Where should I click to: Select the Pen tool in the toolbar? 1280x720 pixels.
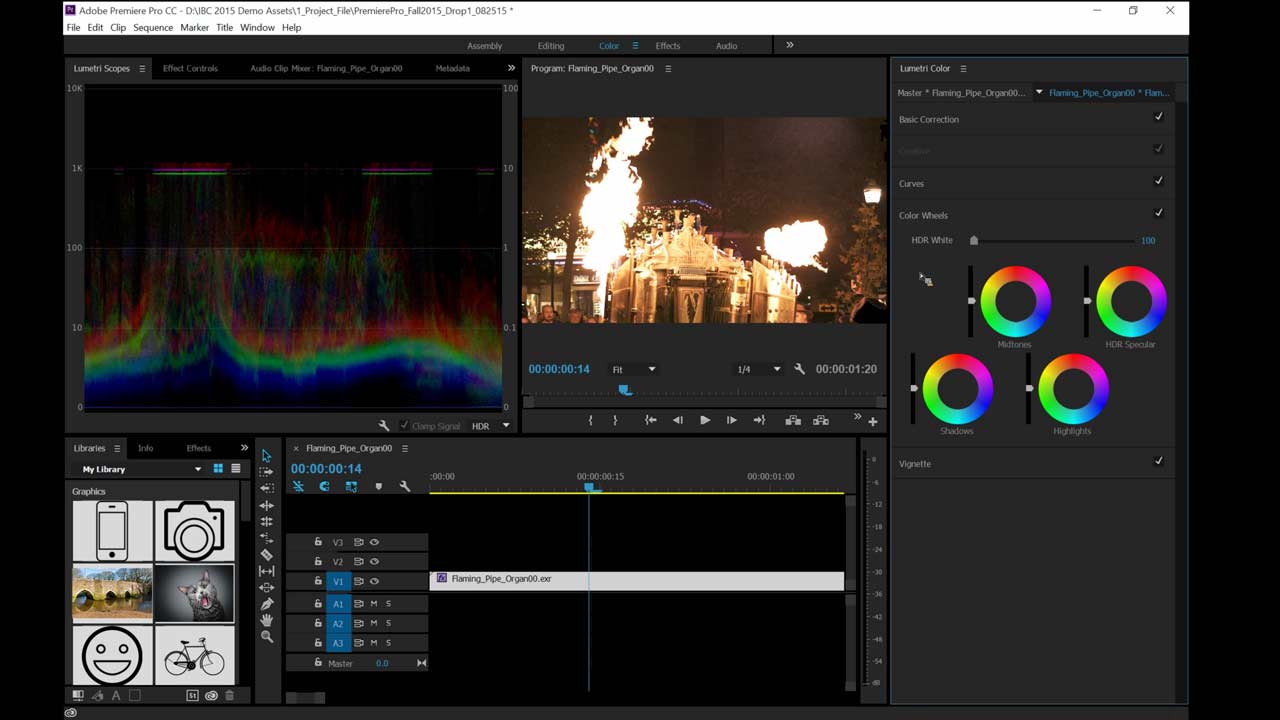coord(266,604)
